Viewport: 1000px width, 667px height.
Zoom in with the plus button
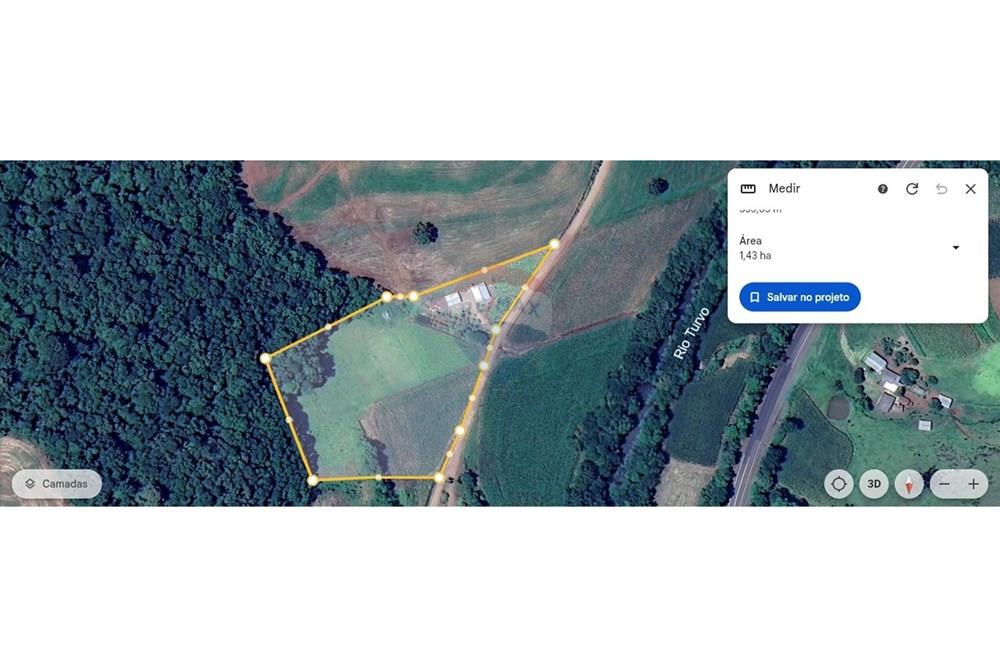[973, 484]
